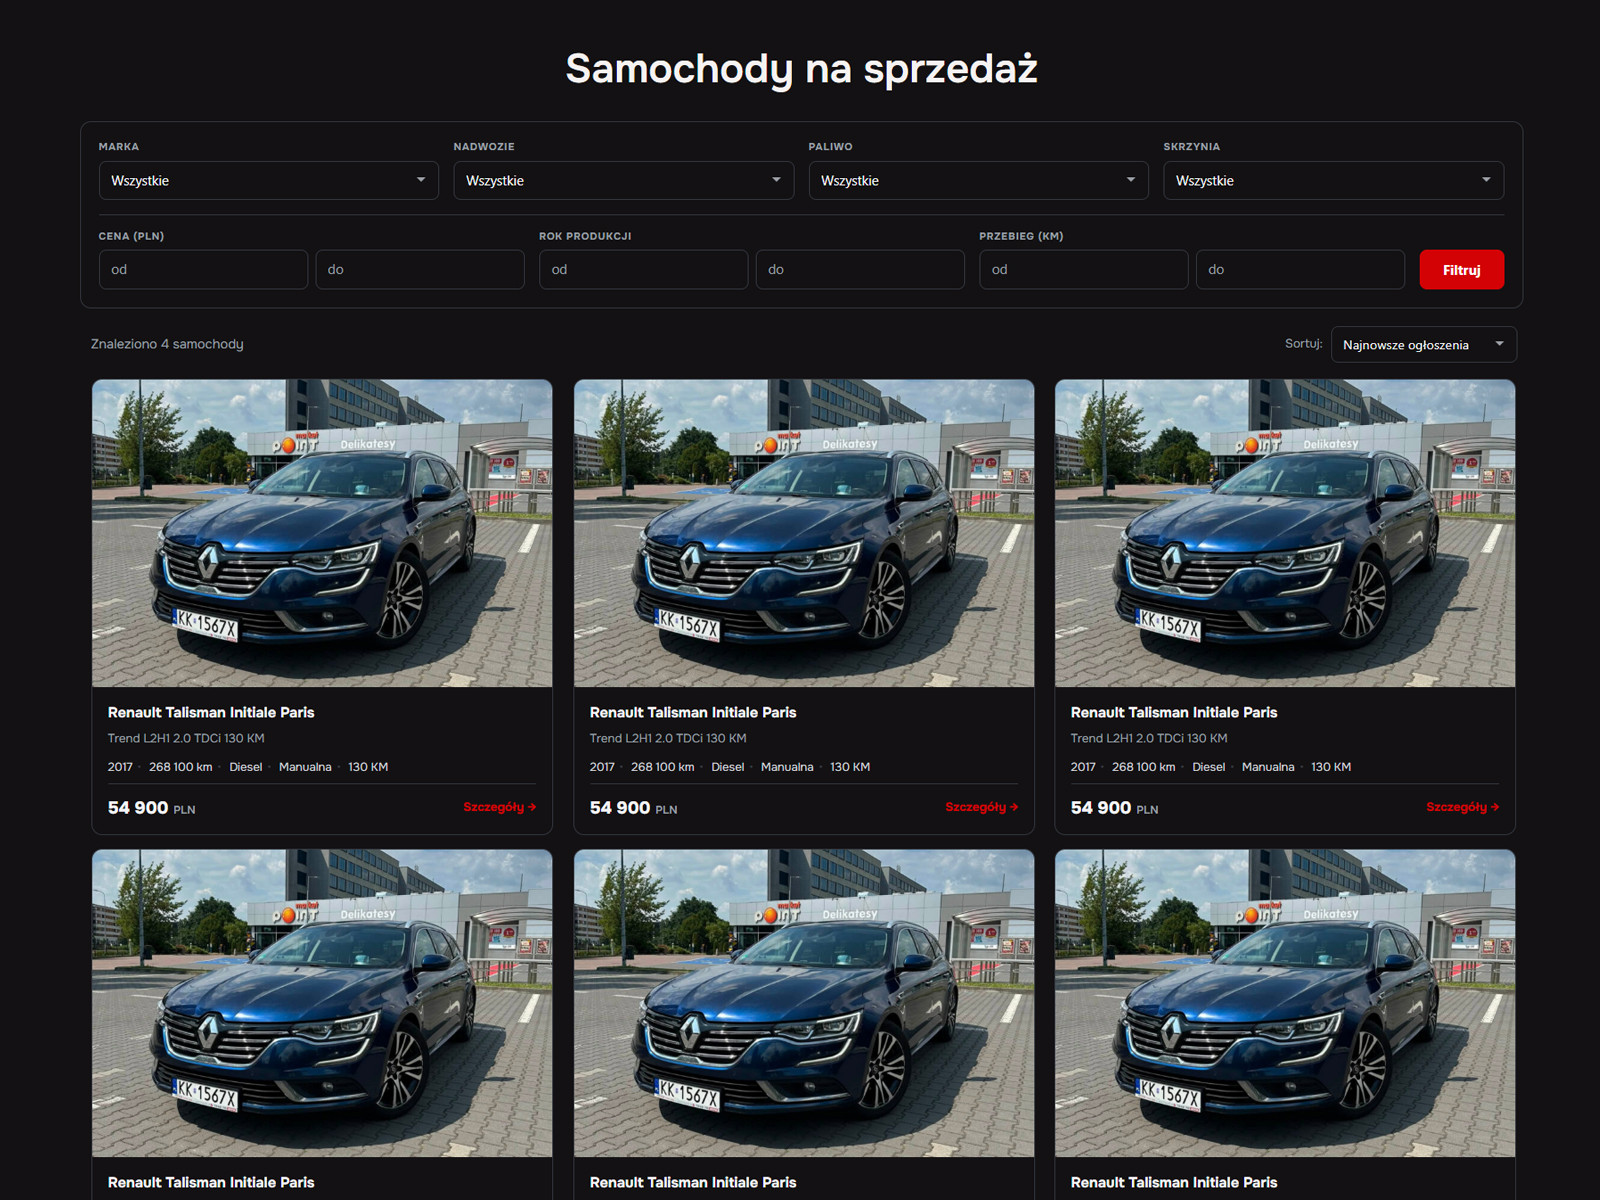Click the car photo in middle top-row card

coord(804,533)
